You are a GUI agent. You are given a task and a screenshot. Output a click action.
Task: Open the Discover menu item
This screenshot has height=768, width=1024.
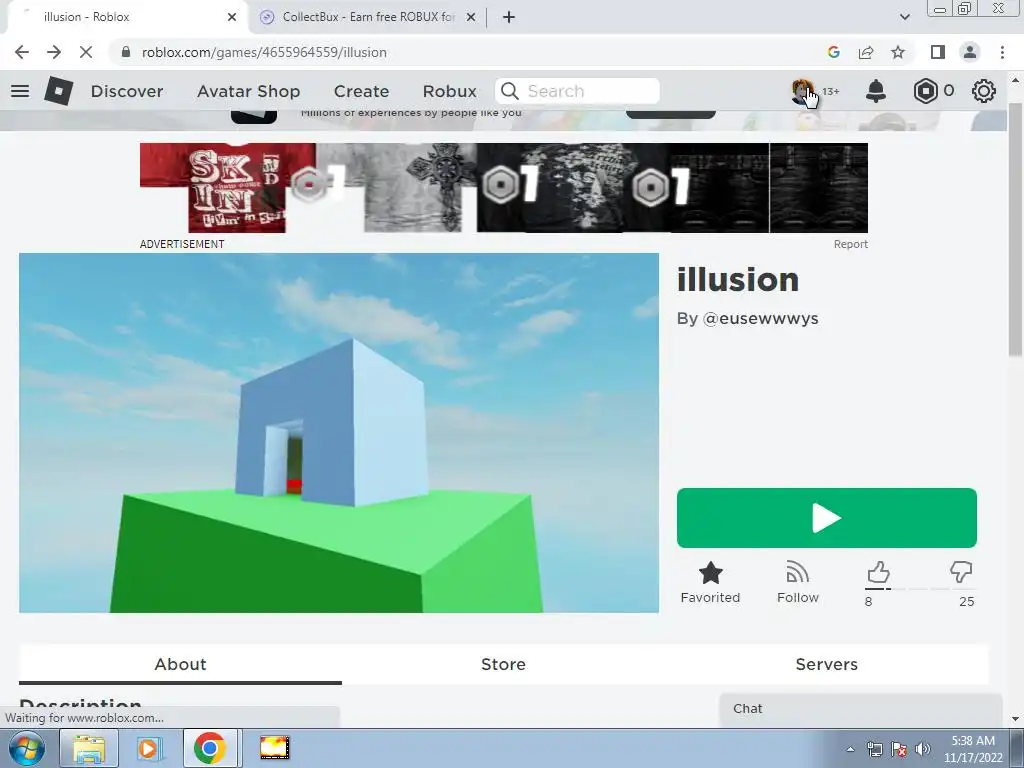click(127, 91)
